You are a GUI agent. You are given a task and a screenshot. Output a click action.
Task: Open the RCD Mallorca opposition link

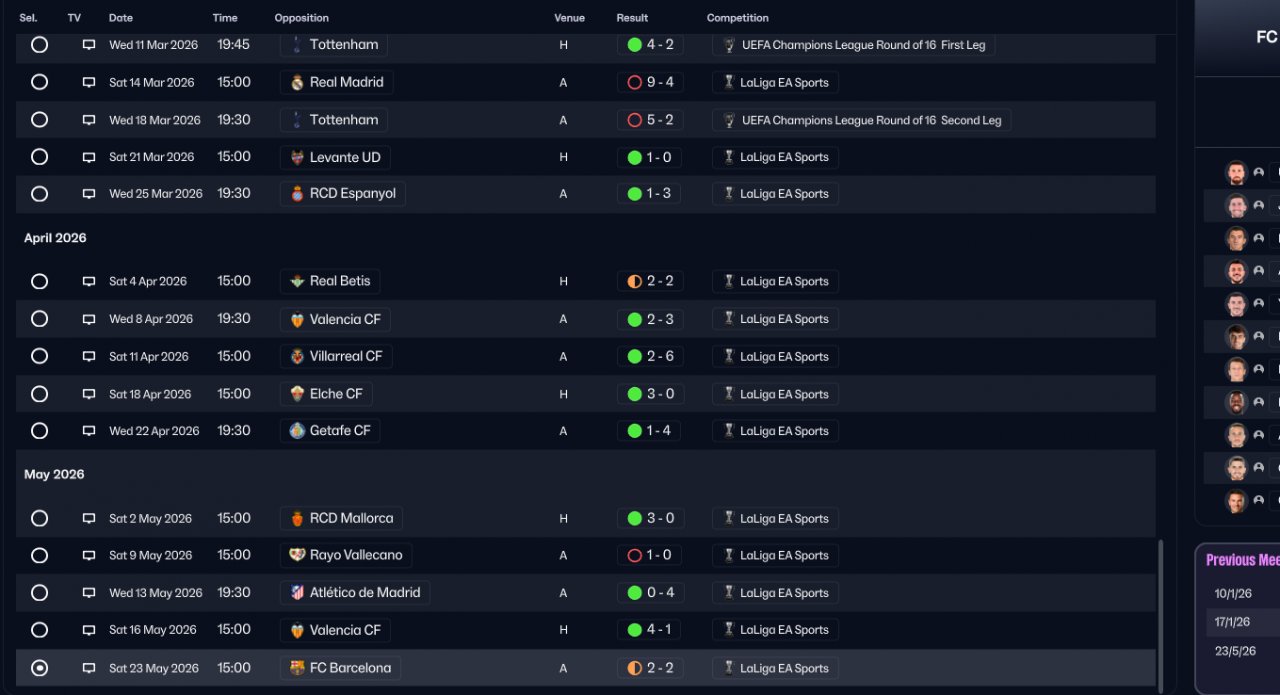[x=351, y=518]
